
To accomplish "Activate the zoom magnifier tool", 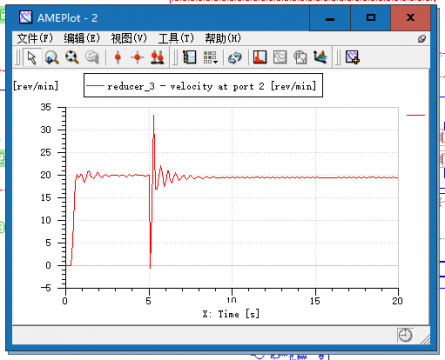I will 52,57.
